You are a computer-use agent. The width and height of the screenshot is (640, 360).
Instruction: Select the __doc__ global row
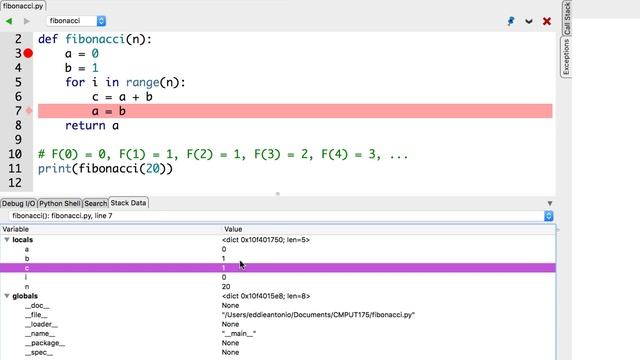click(x=278, y=305)
